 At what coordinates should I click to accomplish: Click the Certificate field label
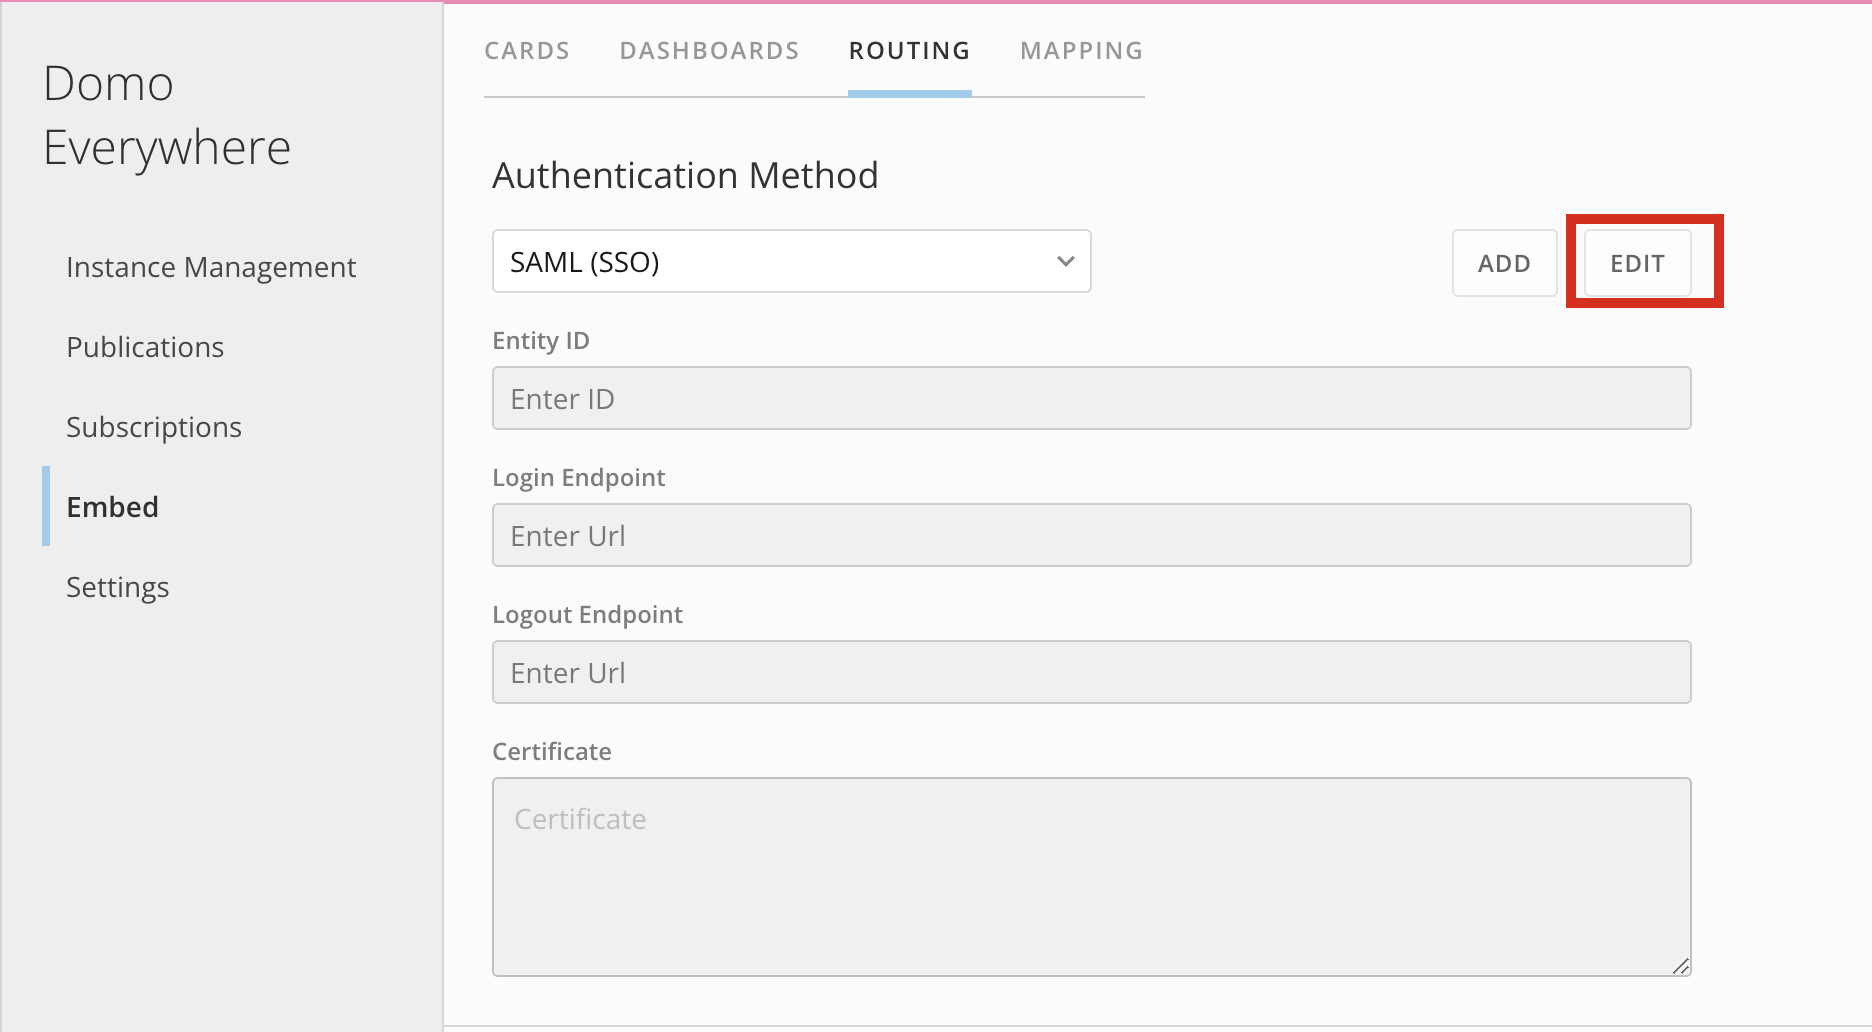[x=552, y=751]
